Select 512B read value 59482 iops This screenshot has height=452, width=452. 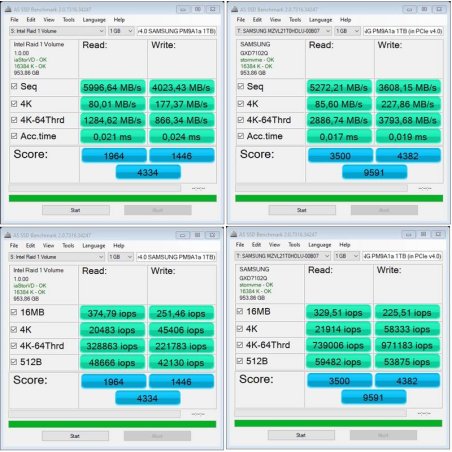point(338,362)
